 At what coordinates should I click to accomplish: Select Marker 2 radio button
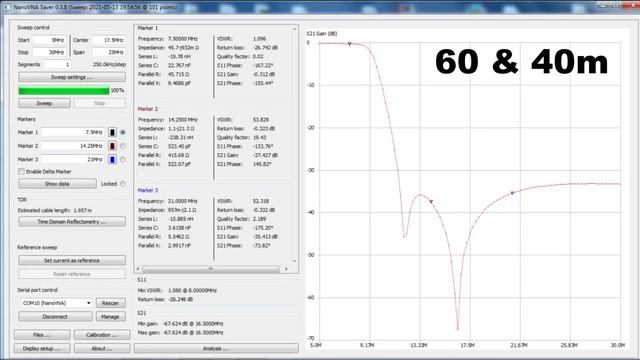(122, 146)
